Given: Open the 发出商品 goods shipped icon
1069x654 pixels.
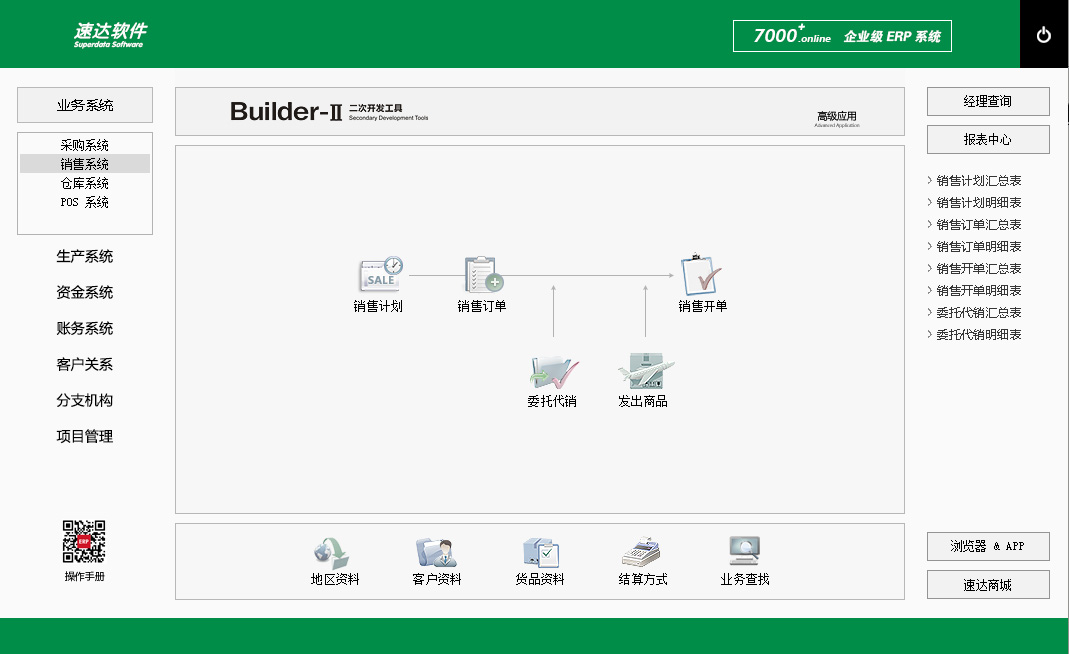Looking at the screenshot, I should click(643, 372).
